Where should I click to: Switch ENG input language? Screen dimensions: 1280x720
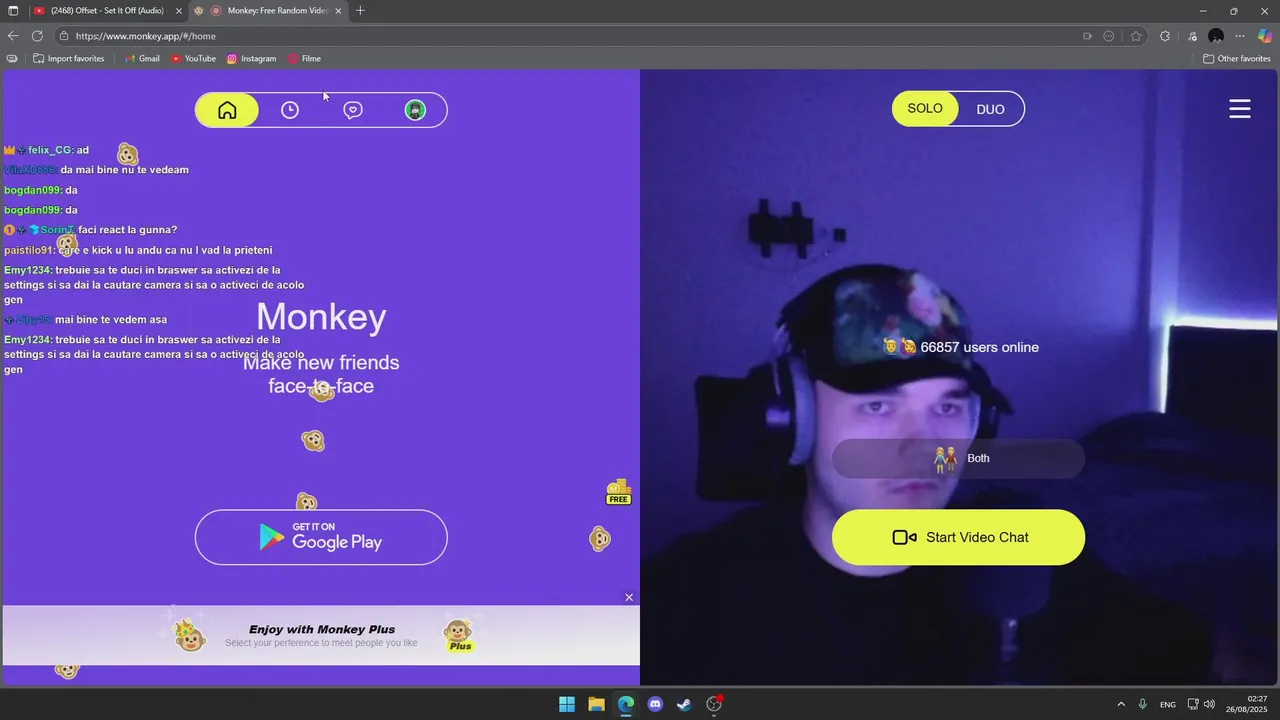point(1168,705)
